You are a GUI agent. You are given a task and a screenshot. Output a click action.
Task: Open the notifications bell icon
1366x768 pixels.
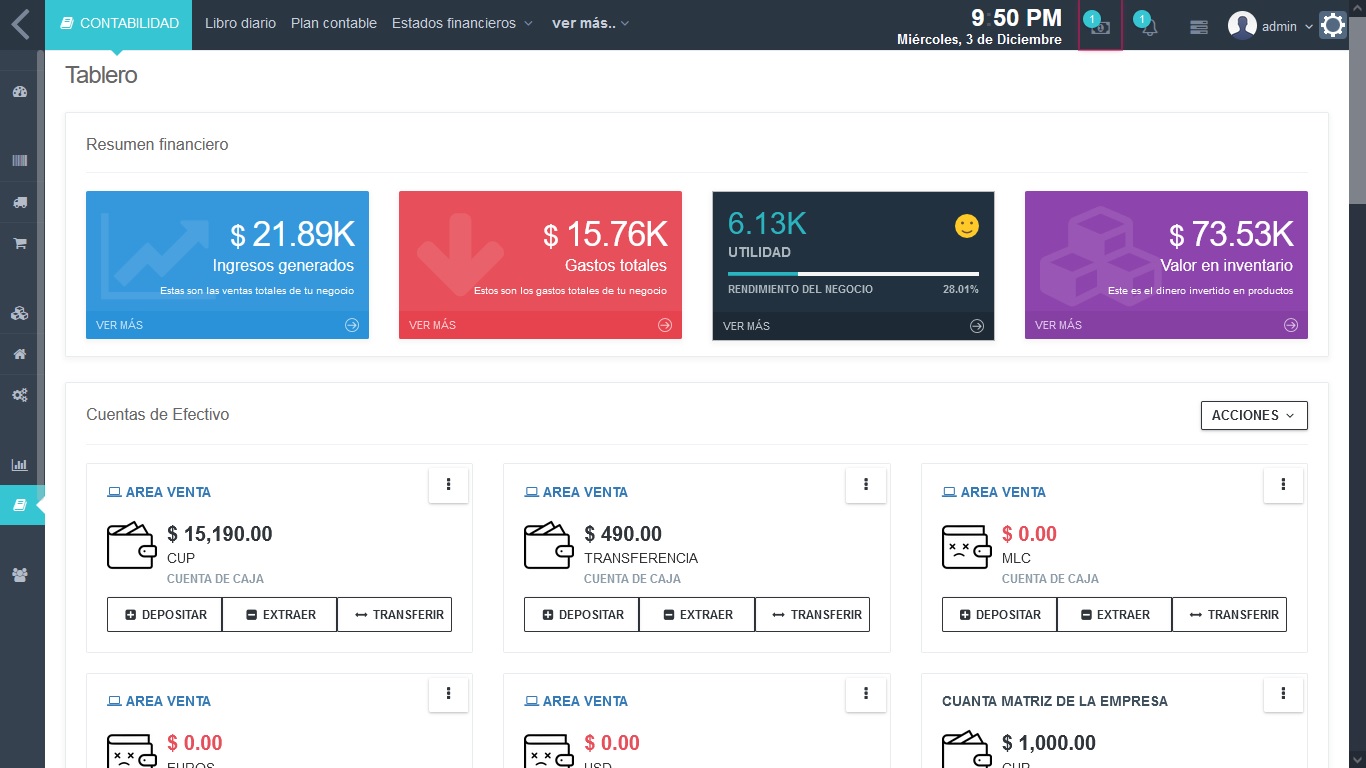pos(1149,27)
